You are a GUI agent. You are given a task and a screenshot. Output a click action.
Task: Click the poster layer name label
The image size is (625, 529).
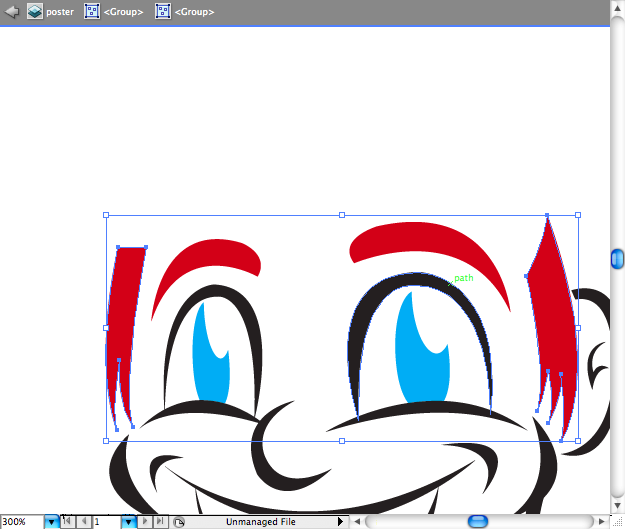60,12
